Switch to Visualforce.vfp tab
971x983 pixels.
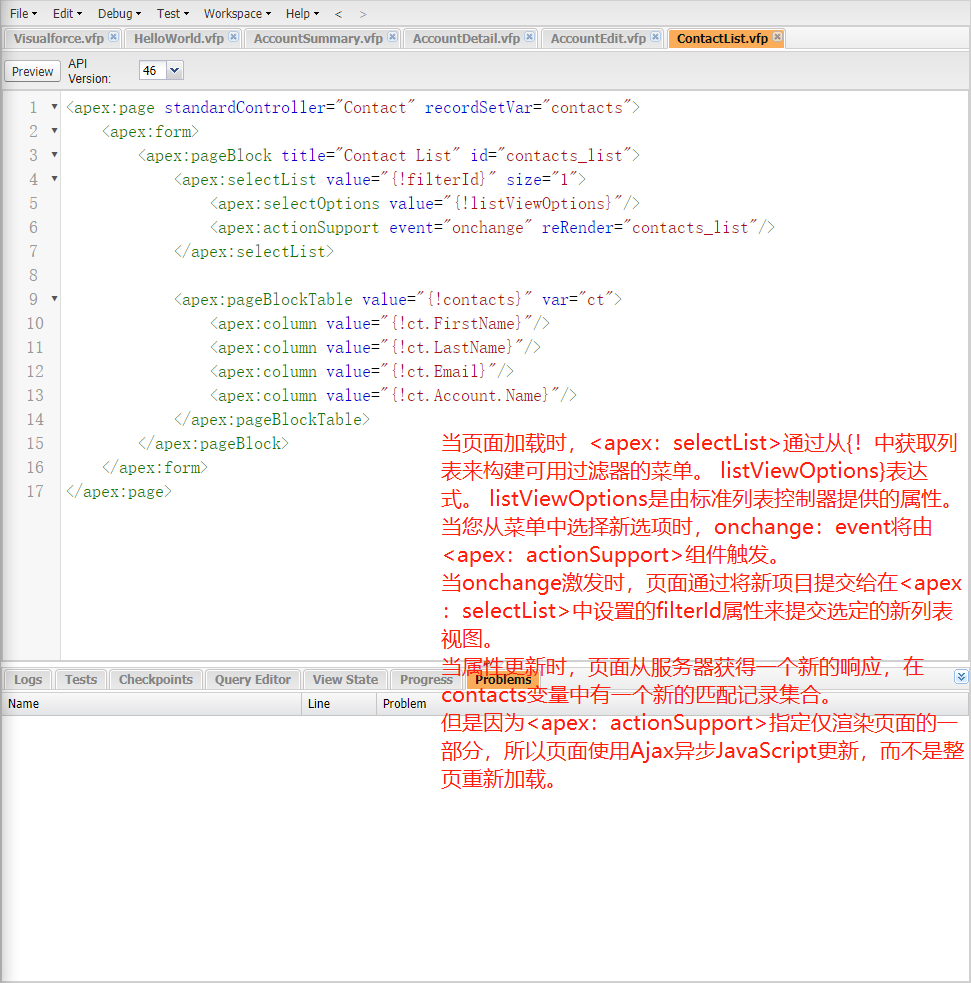[59, 38]
